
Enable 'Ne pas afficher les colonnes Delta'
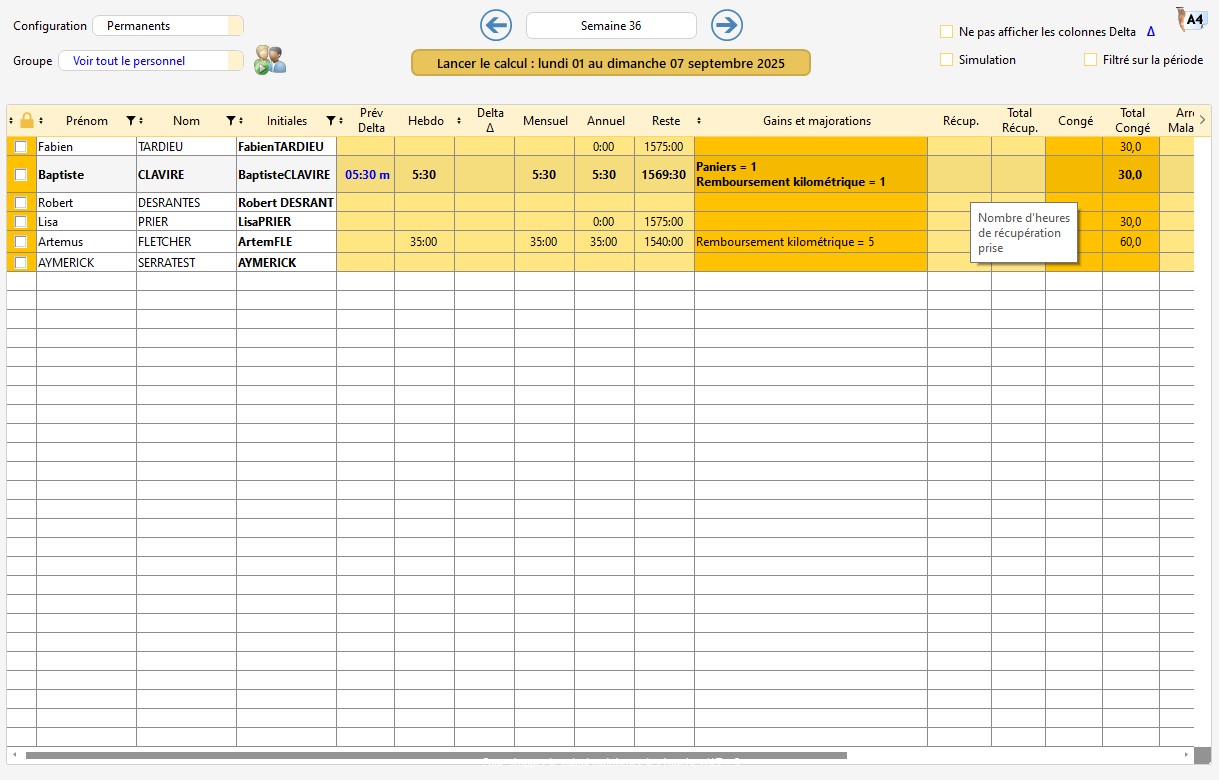click(x=946, y=32)
